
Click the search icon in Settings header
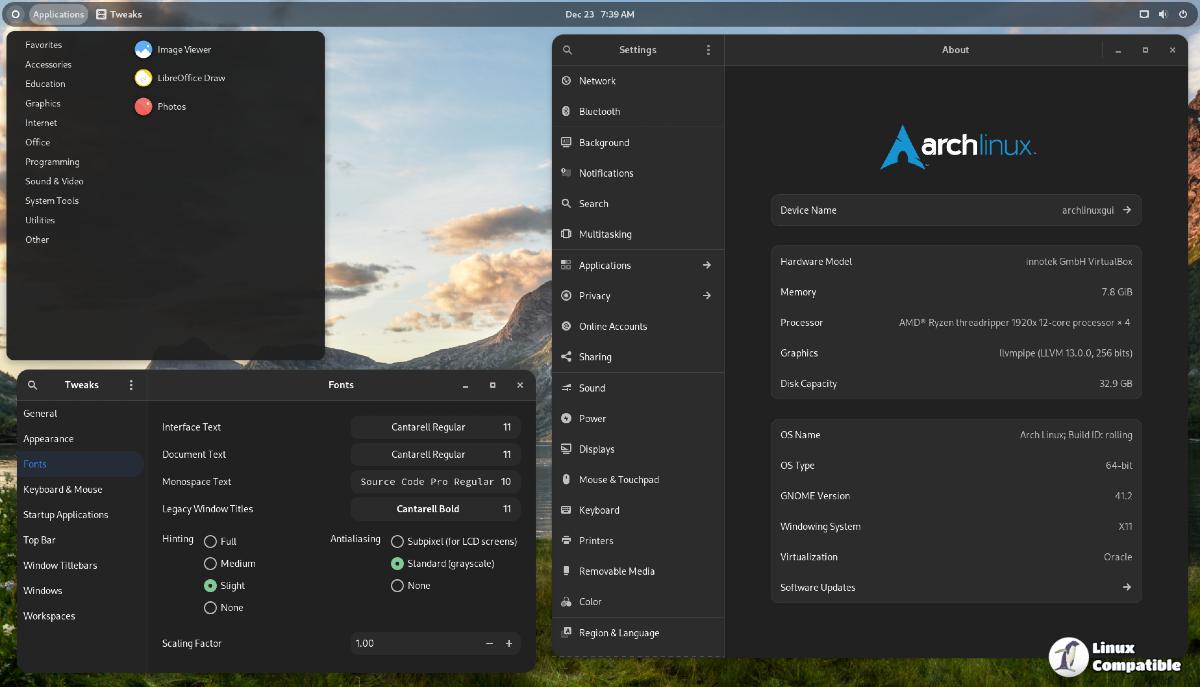[x=567, y=50]
